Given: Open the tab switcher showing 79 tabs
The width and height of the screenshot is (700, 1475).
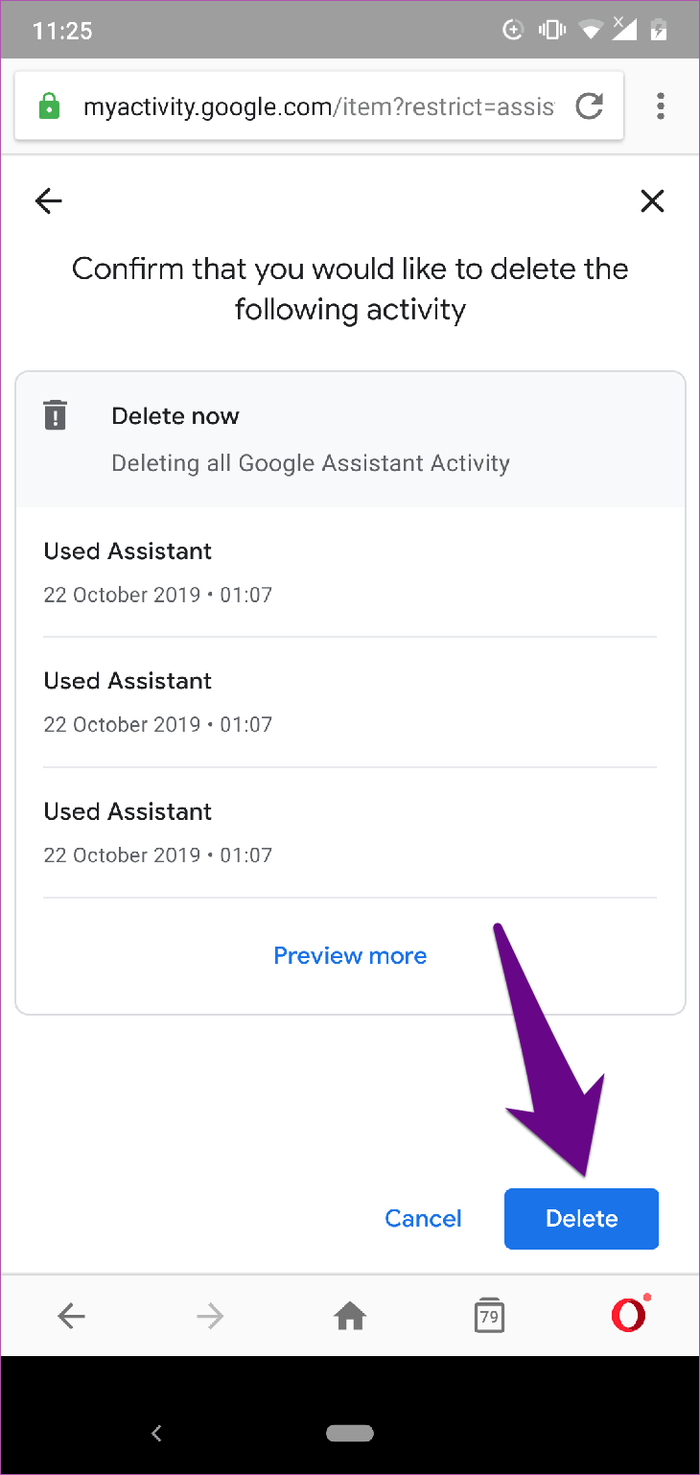Looking at the screenshot, I should (489, 1315).
